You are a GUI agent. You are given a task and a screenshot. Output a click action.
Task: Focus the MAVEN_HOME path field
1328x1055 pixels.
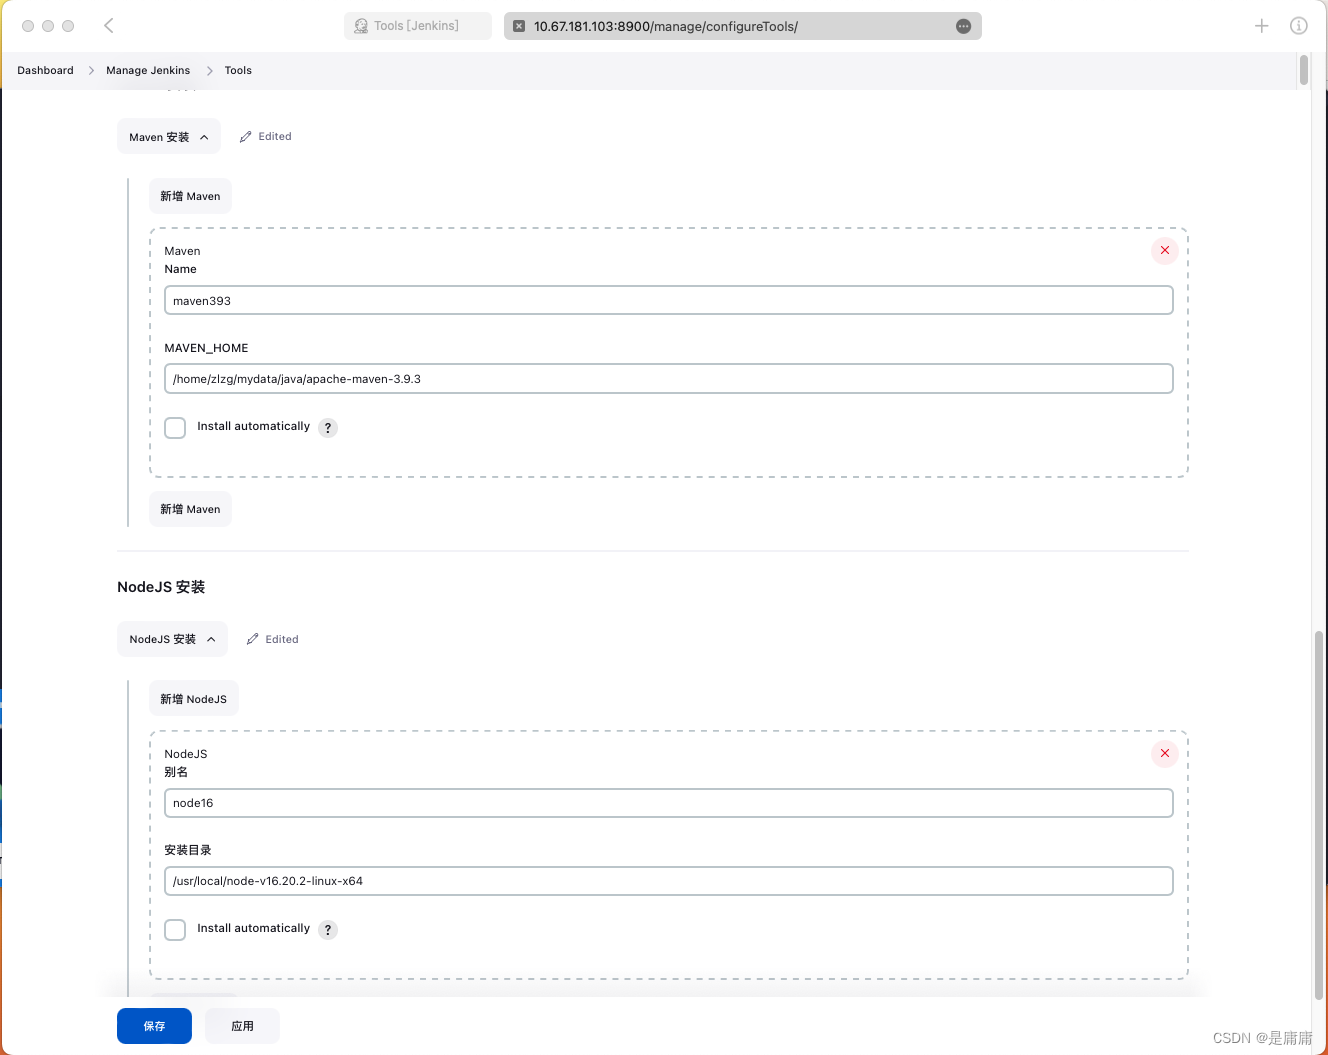tap(668, 379)
